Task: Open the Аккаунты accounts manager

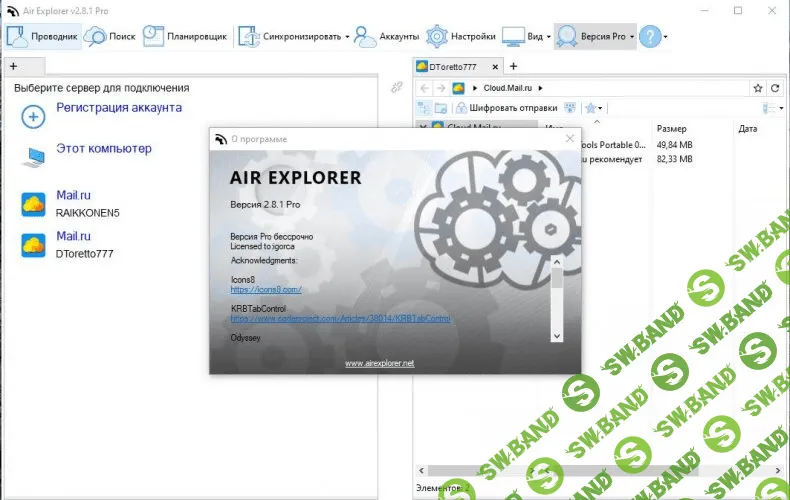Action: [386, 36]
